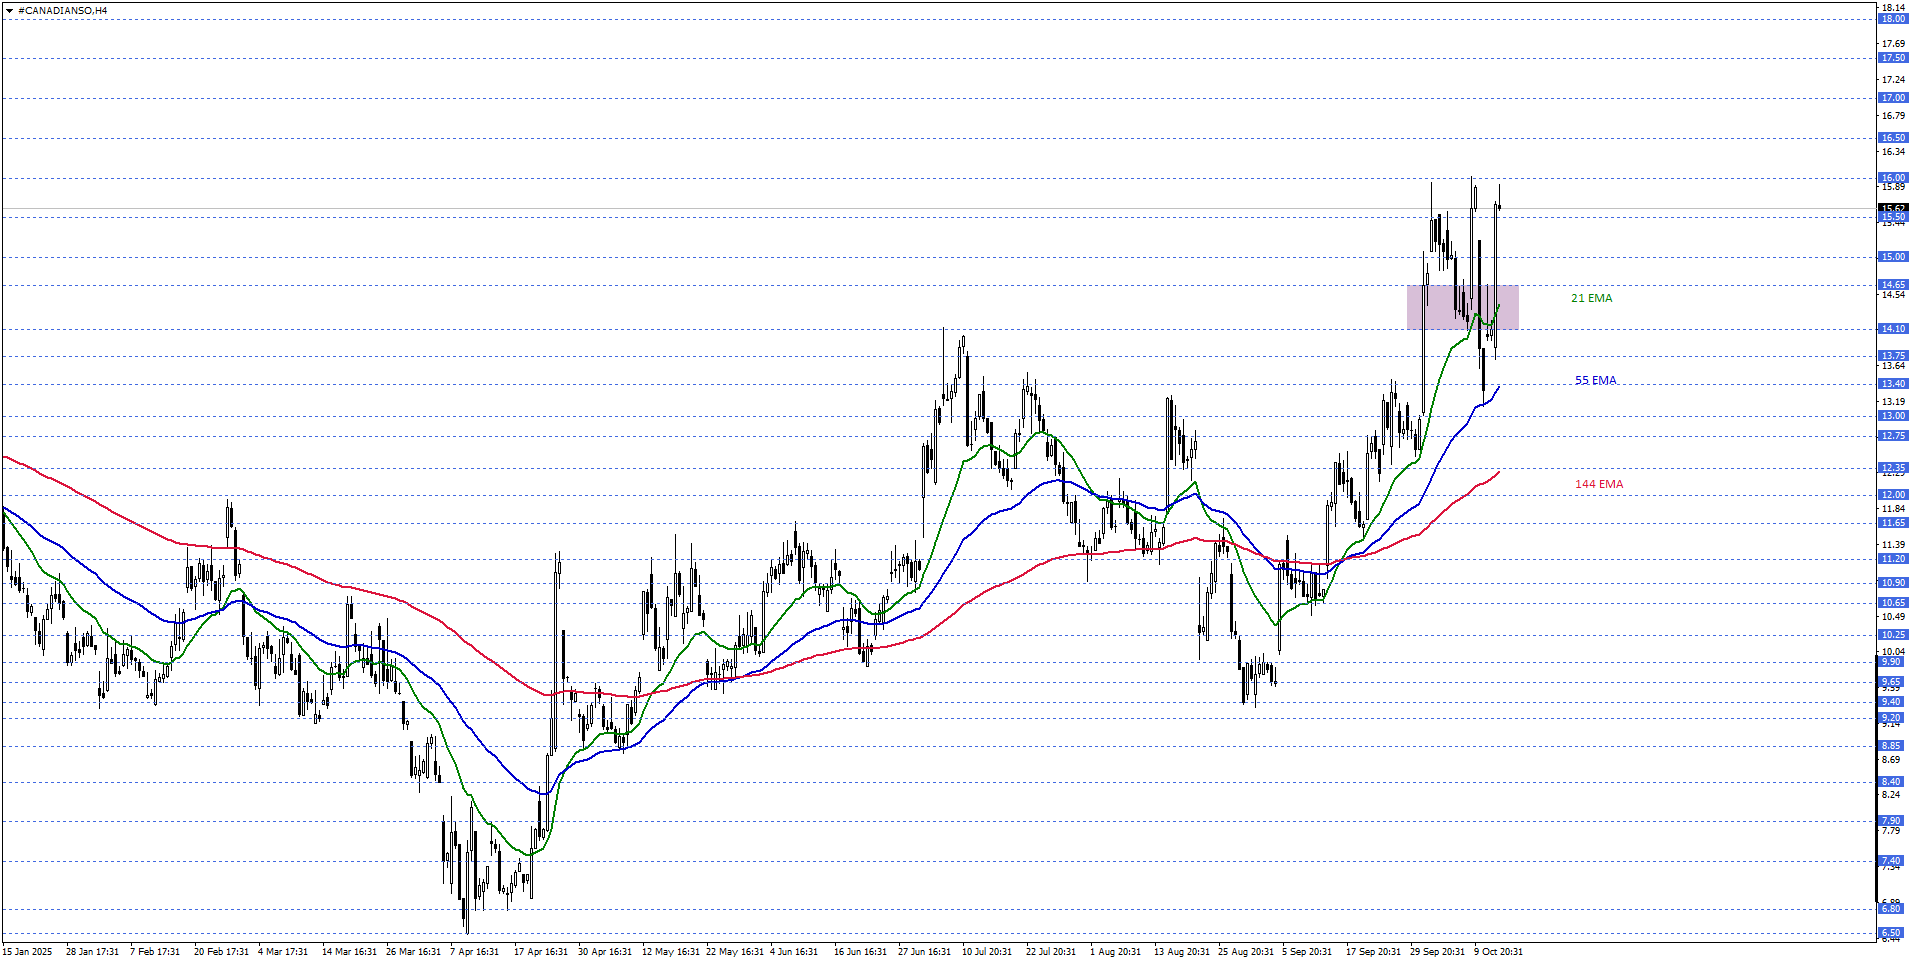Click the 12.00 price level tag

[x=1892, y=495]
